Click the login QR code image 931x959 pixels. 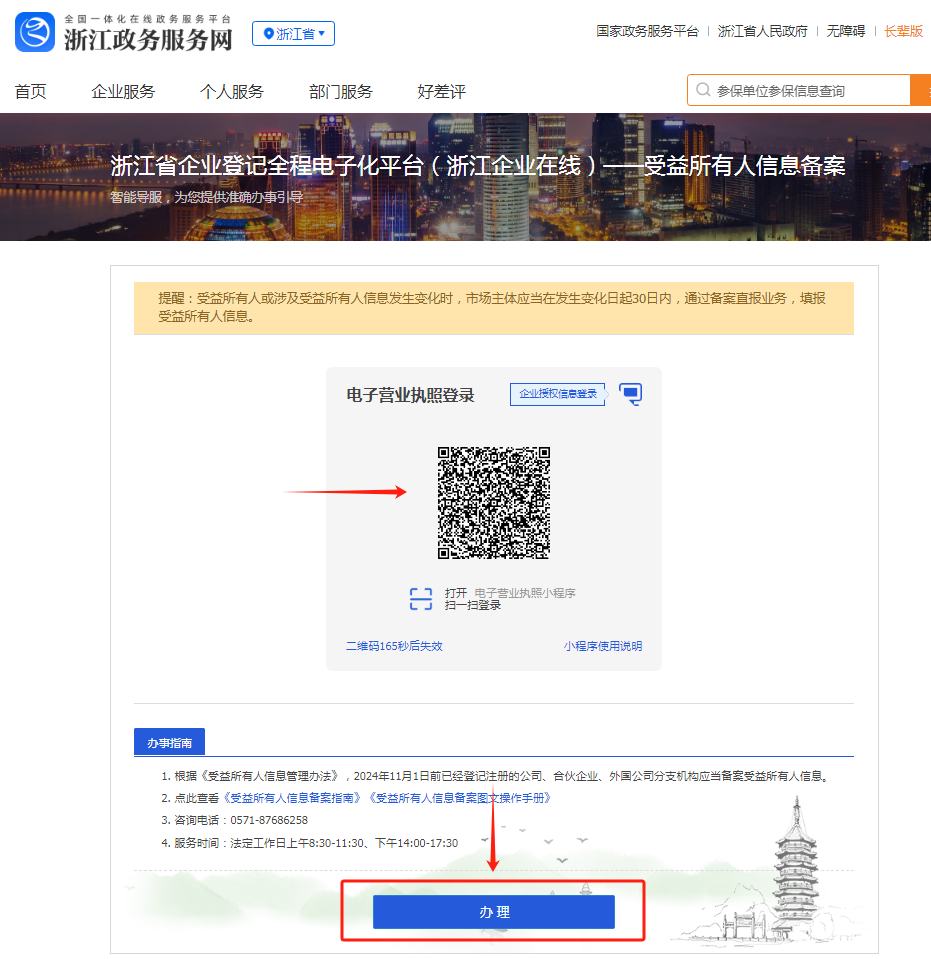(494, 502)
